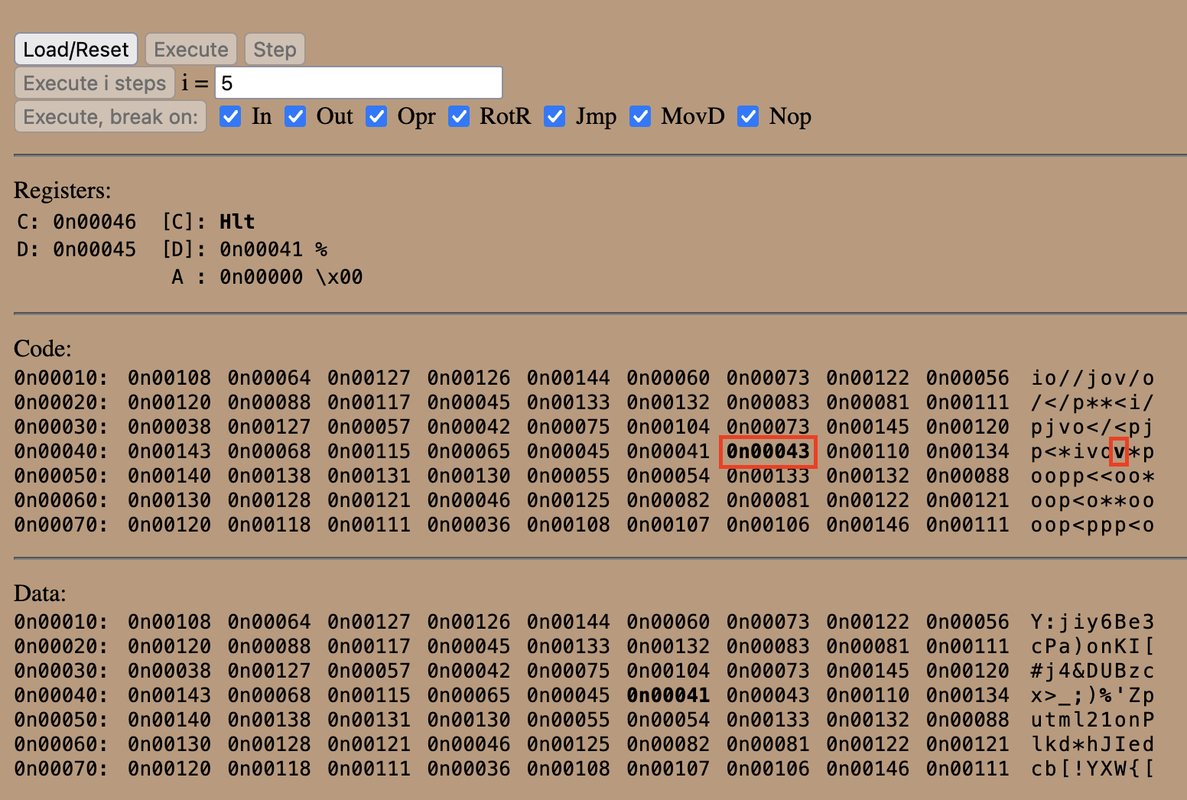Click the 0n00068 cell in Data
This screenshot has height=800, width=1187.
tap(269, 696)
